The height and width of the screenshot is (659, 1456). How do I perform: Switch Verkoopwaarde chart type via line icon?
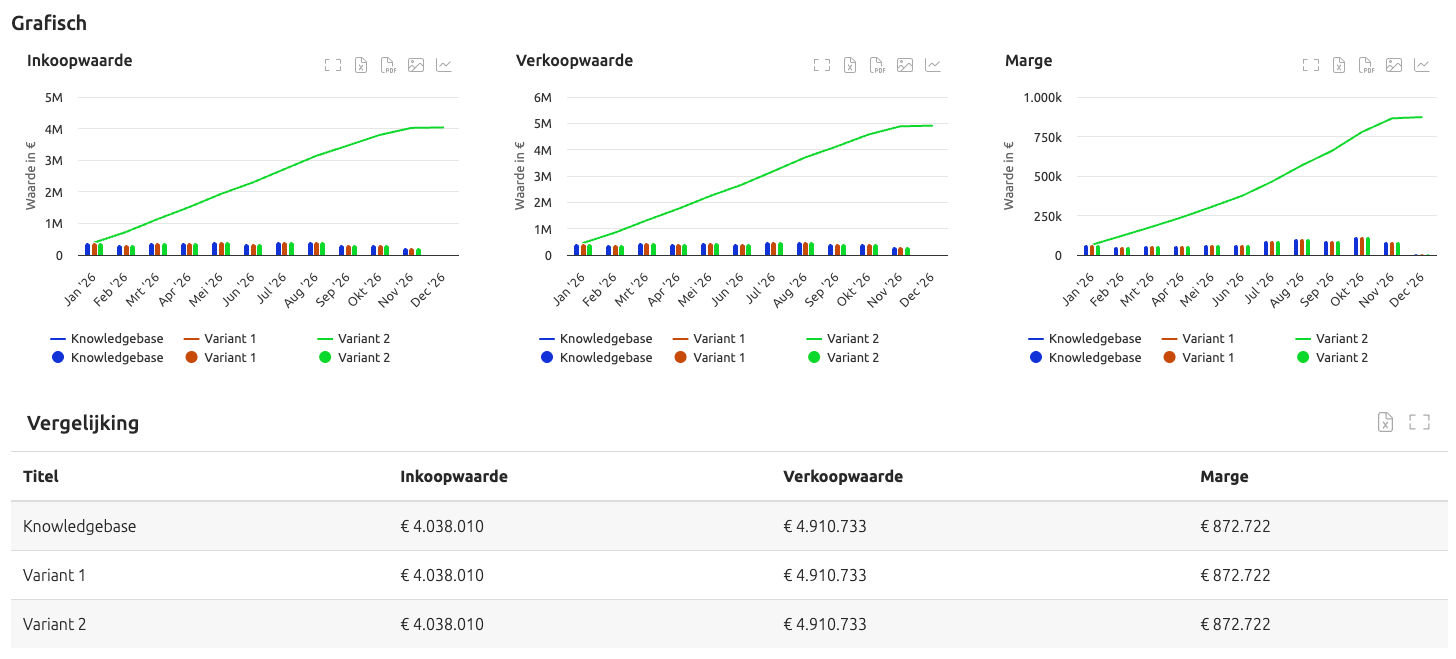click(x=933, y=65)
